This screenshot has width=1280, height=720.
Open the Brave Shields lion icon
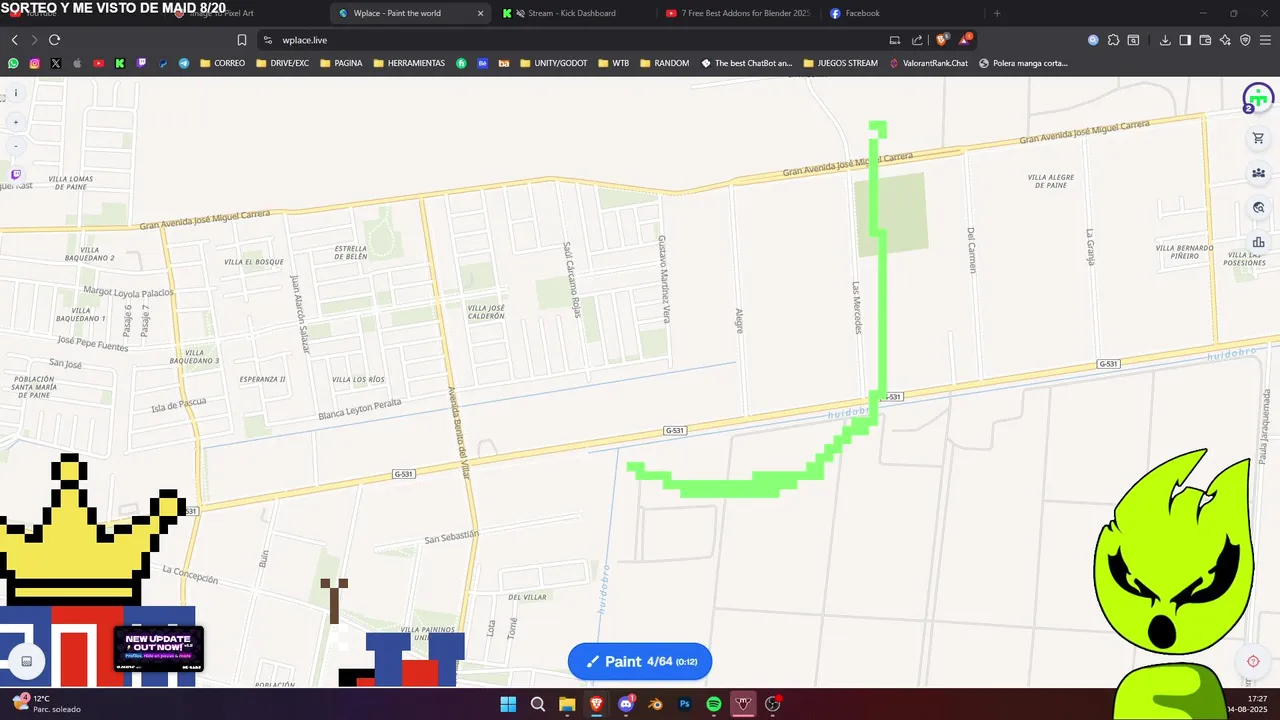[942, 40]
